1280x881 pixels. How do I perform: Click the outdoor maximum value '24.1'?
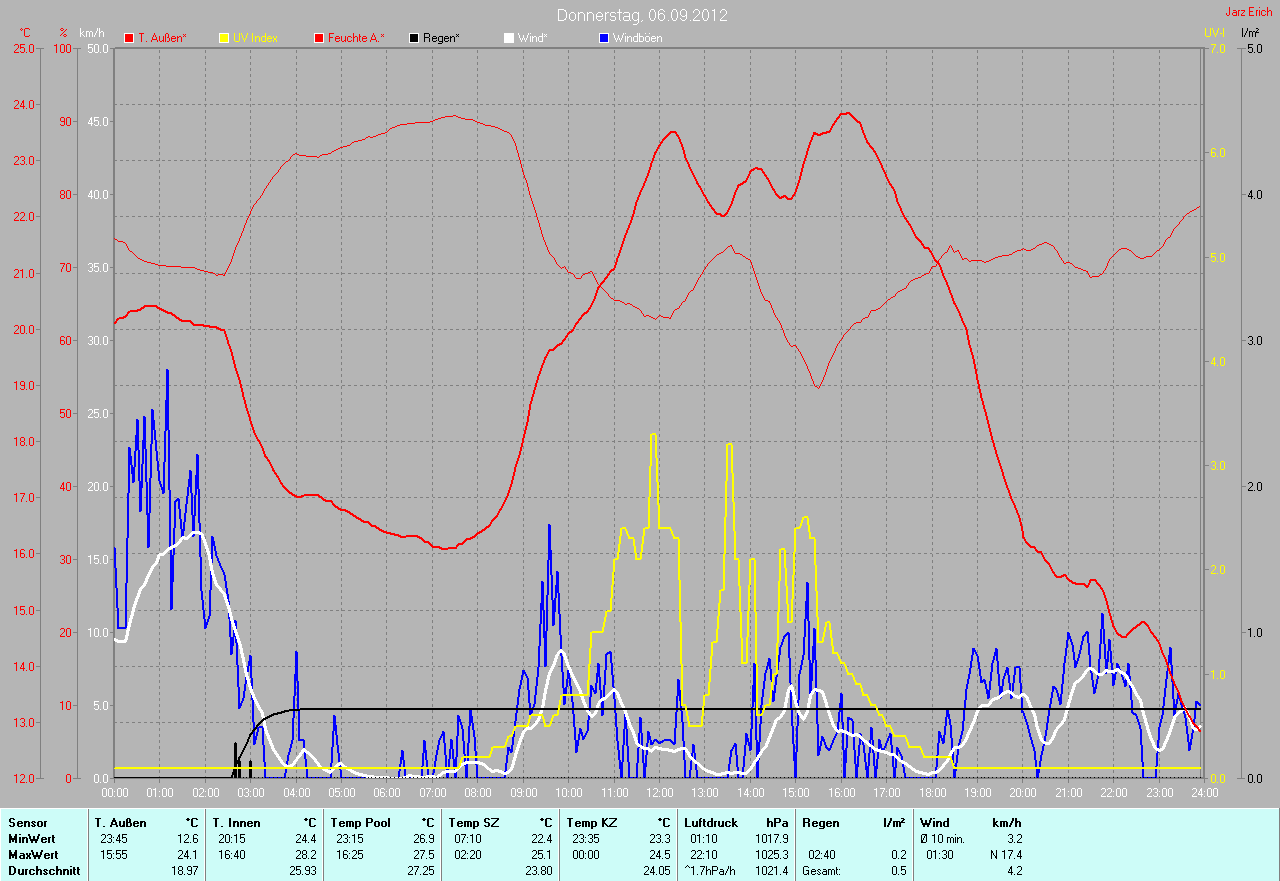pyautogui.click(x=188, y=855)
